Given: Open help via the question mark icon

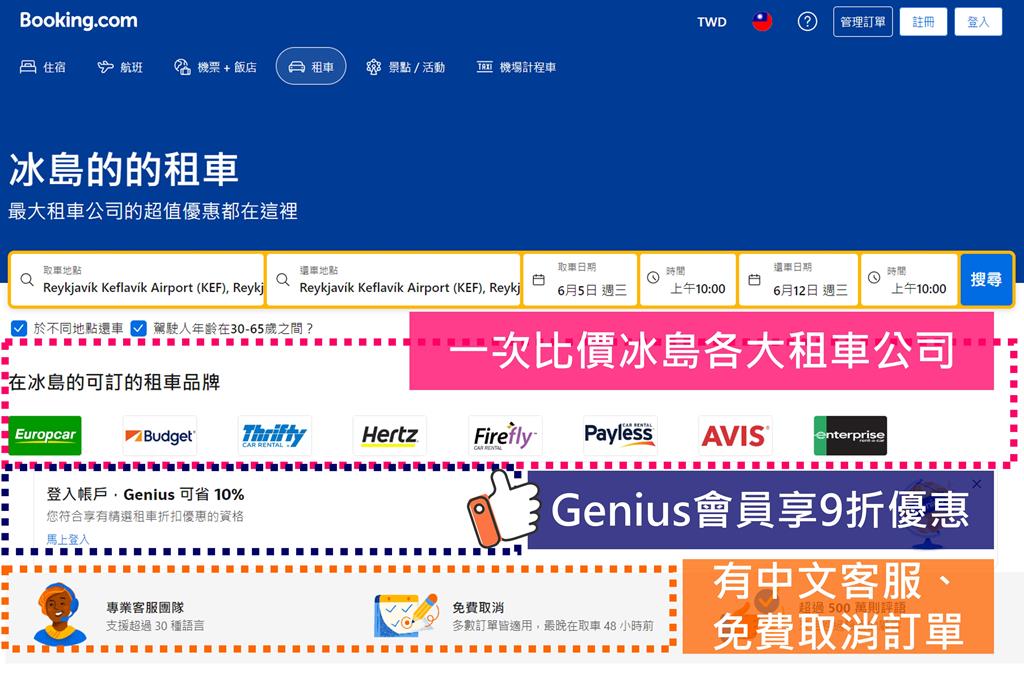Looking at the screenshot, I should pos(807,22).
